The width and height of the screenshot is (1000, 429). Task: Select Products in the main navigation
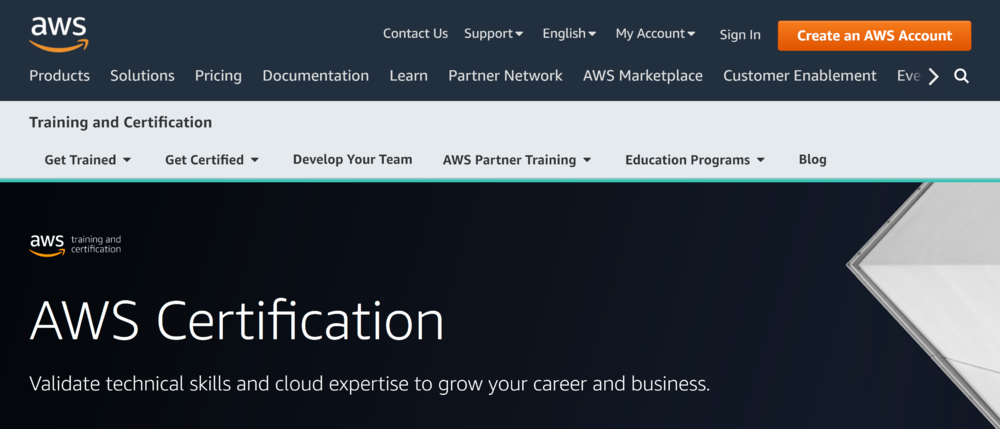tap(59, 76)
